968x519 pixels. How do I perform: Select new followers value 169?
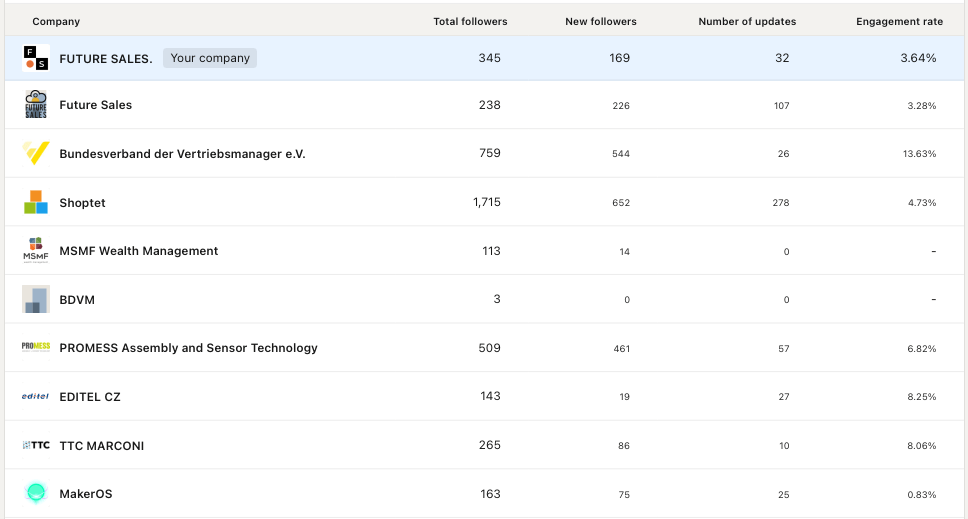[x=619, y=58]
